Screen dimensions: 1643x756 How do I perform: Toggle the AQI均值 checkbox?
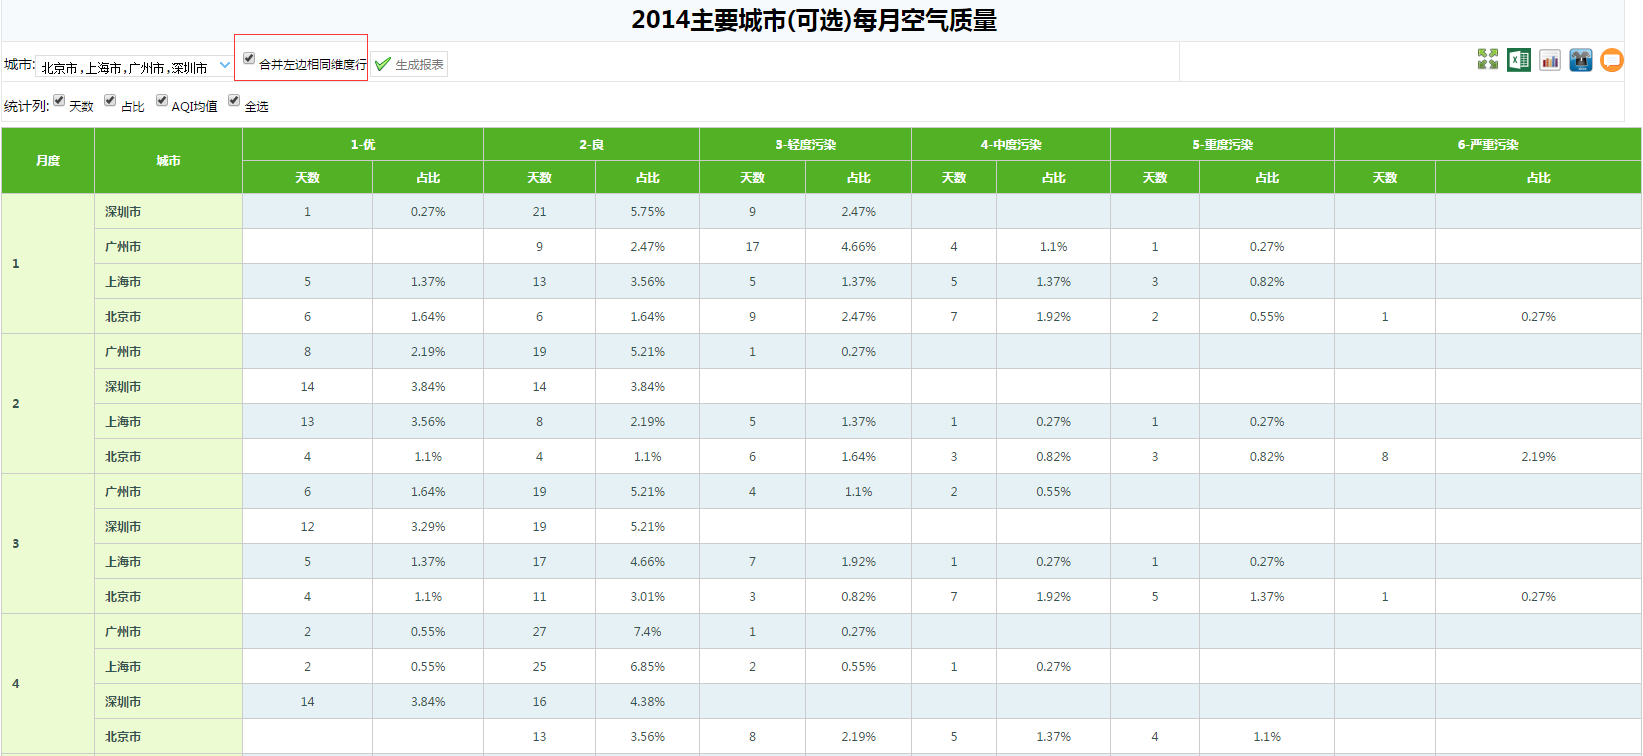(x=162, y=100)
